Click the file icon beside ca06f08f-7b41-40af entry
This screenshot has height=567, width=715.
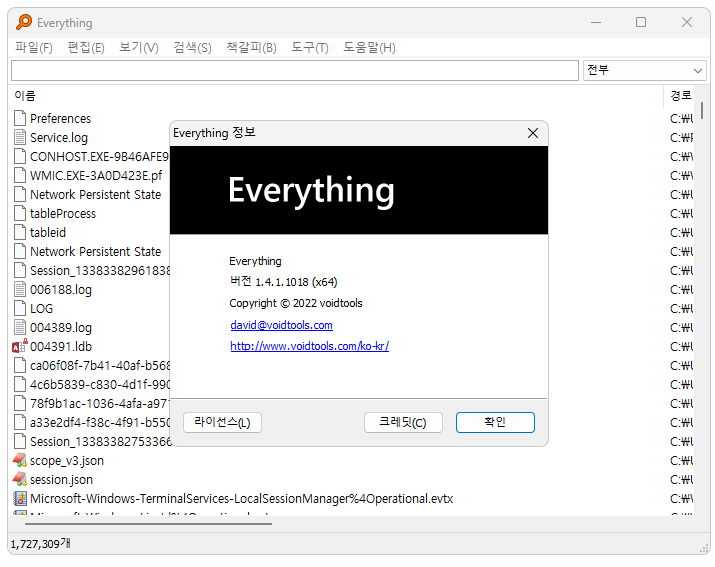click(x=20, y=365)
